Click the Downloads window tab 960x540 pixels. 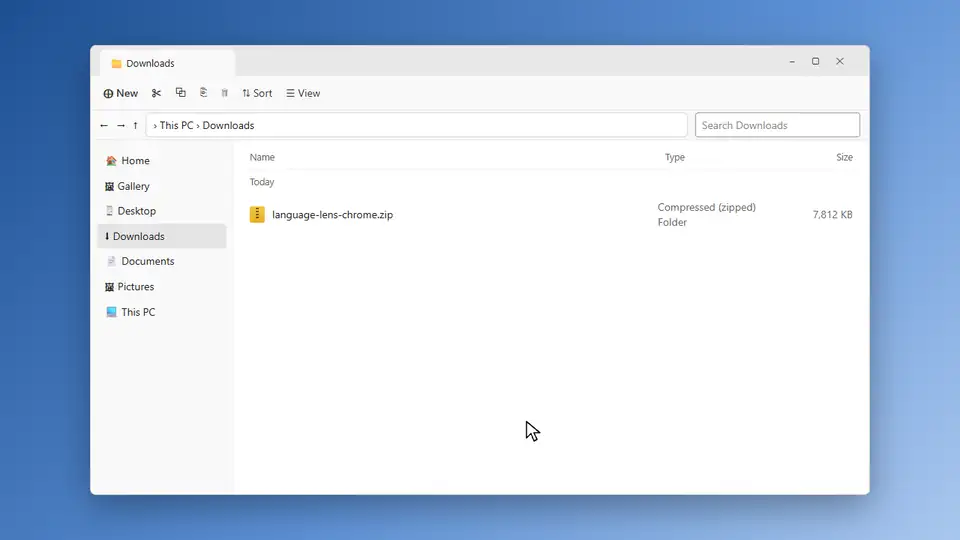(x=167, y=63)
